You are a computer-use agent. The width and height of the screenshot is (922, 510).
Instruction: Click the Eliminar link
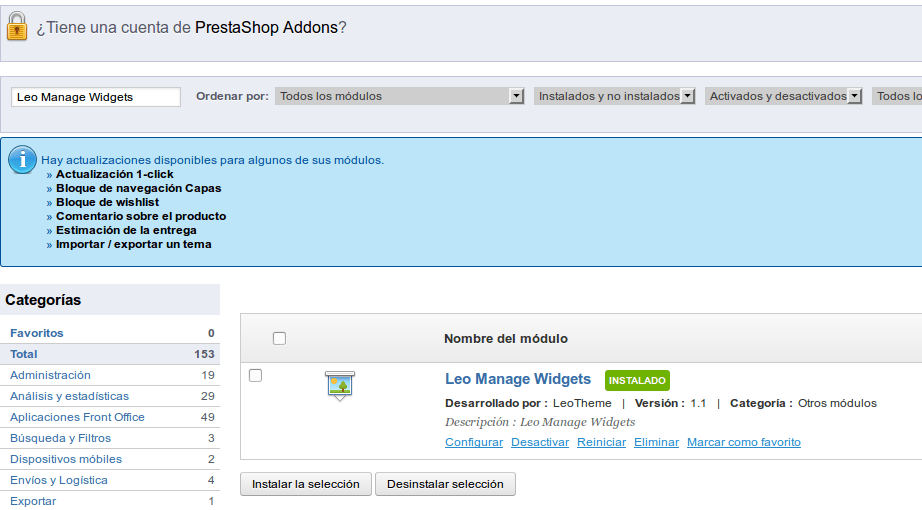656,442
